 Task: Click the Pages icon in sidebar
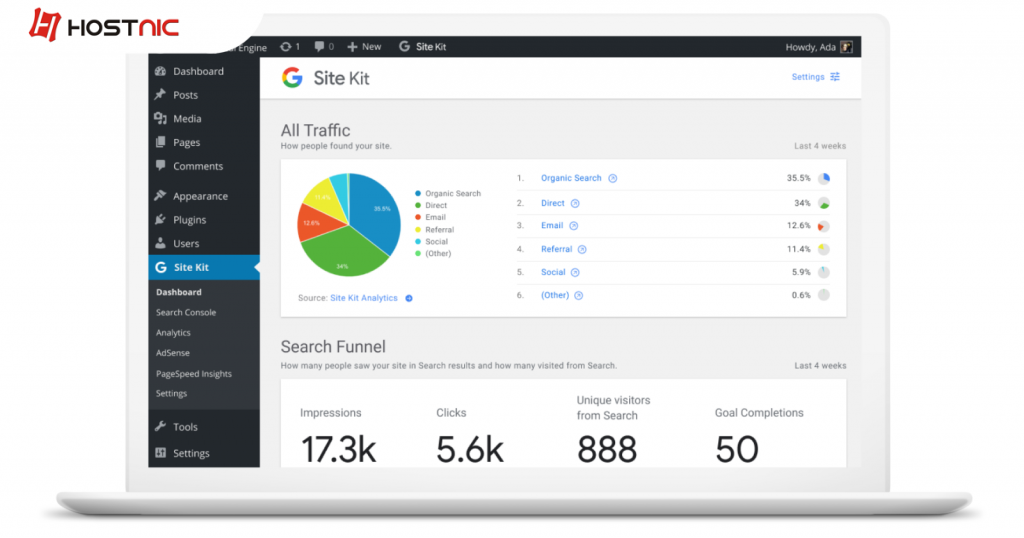[x=161, y=142]
